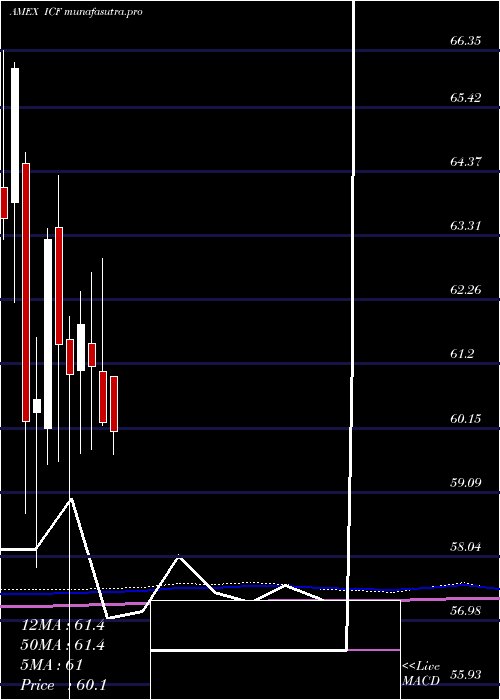
Task: Select the 55.93 price axis label
Action: (x=466, y=675)
